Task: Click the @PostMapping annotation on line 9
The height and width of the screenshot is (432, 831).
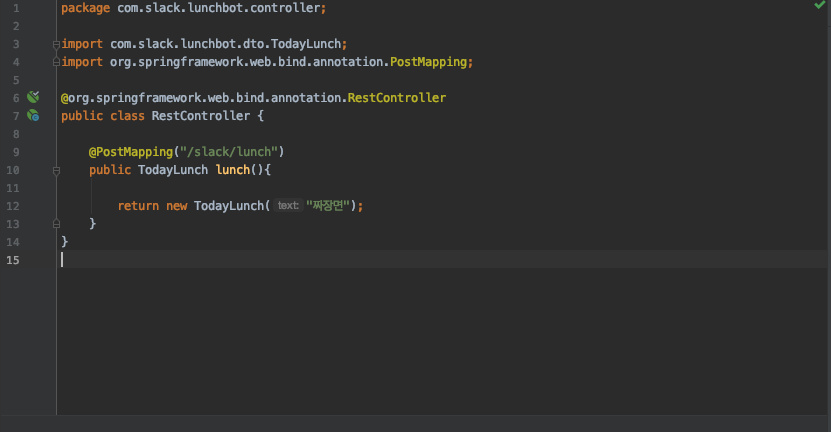Action: coord(131,152)
